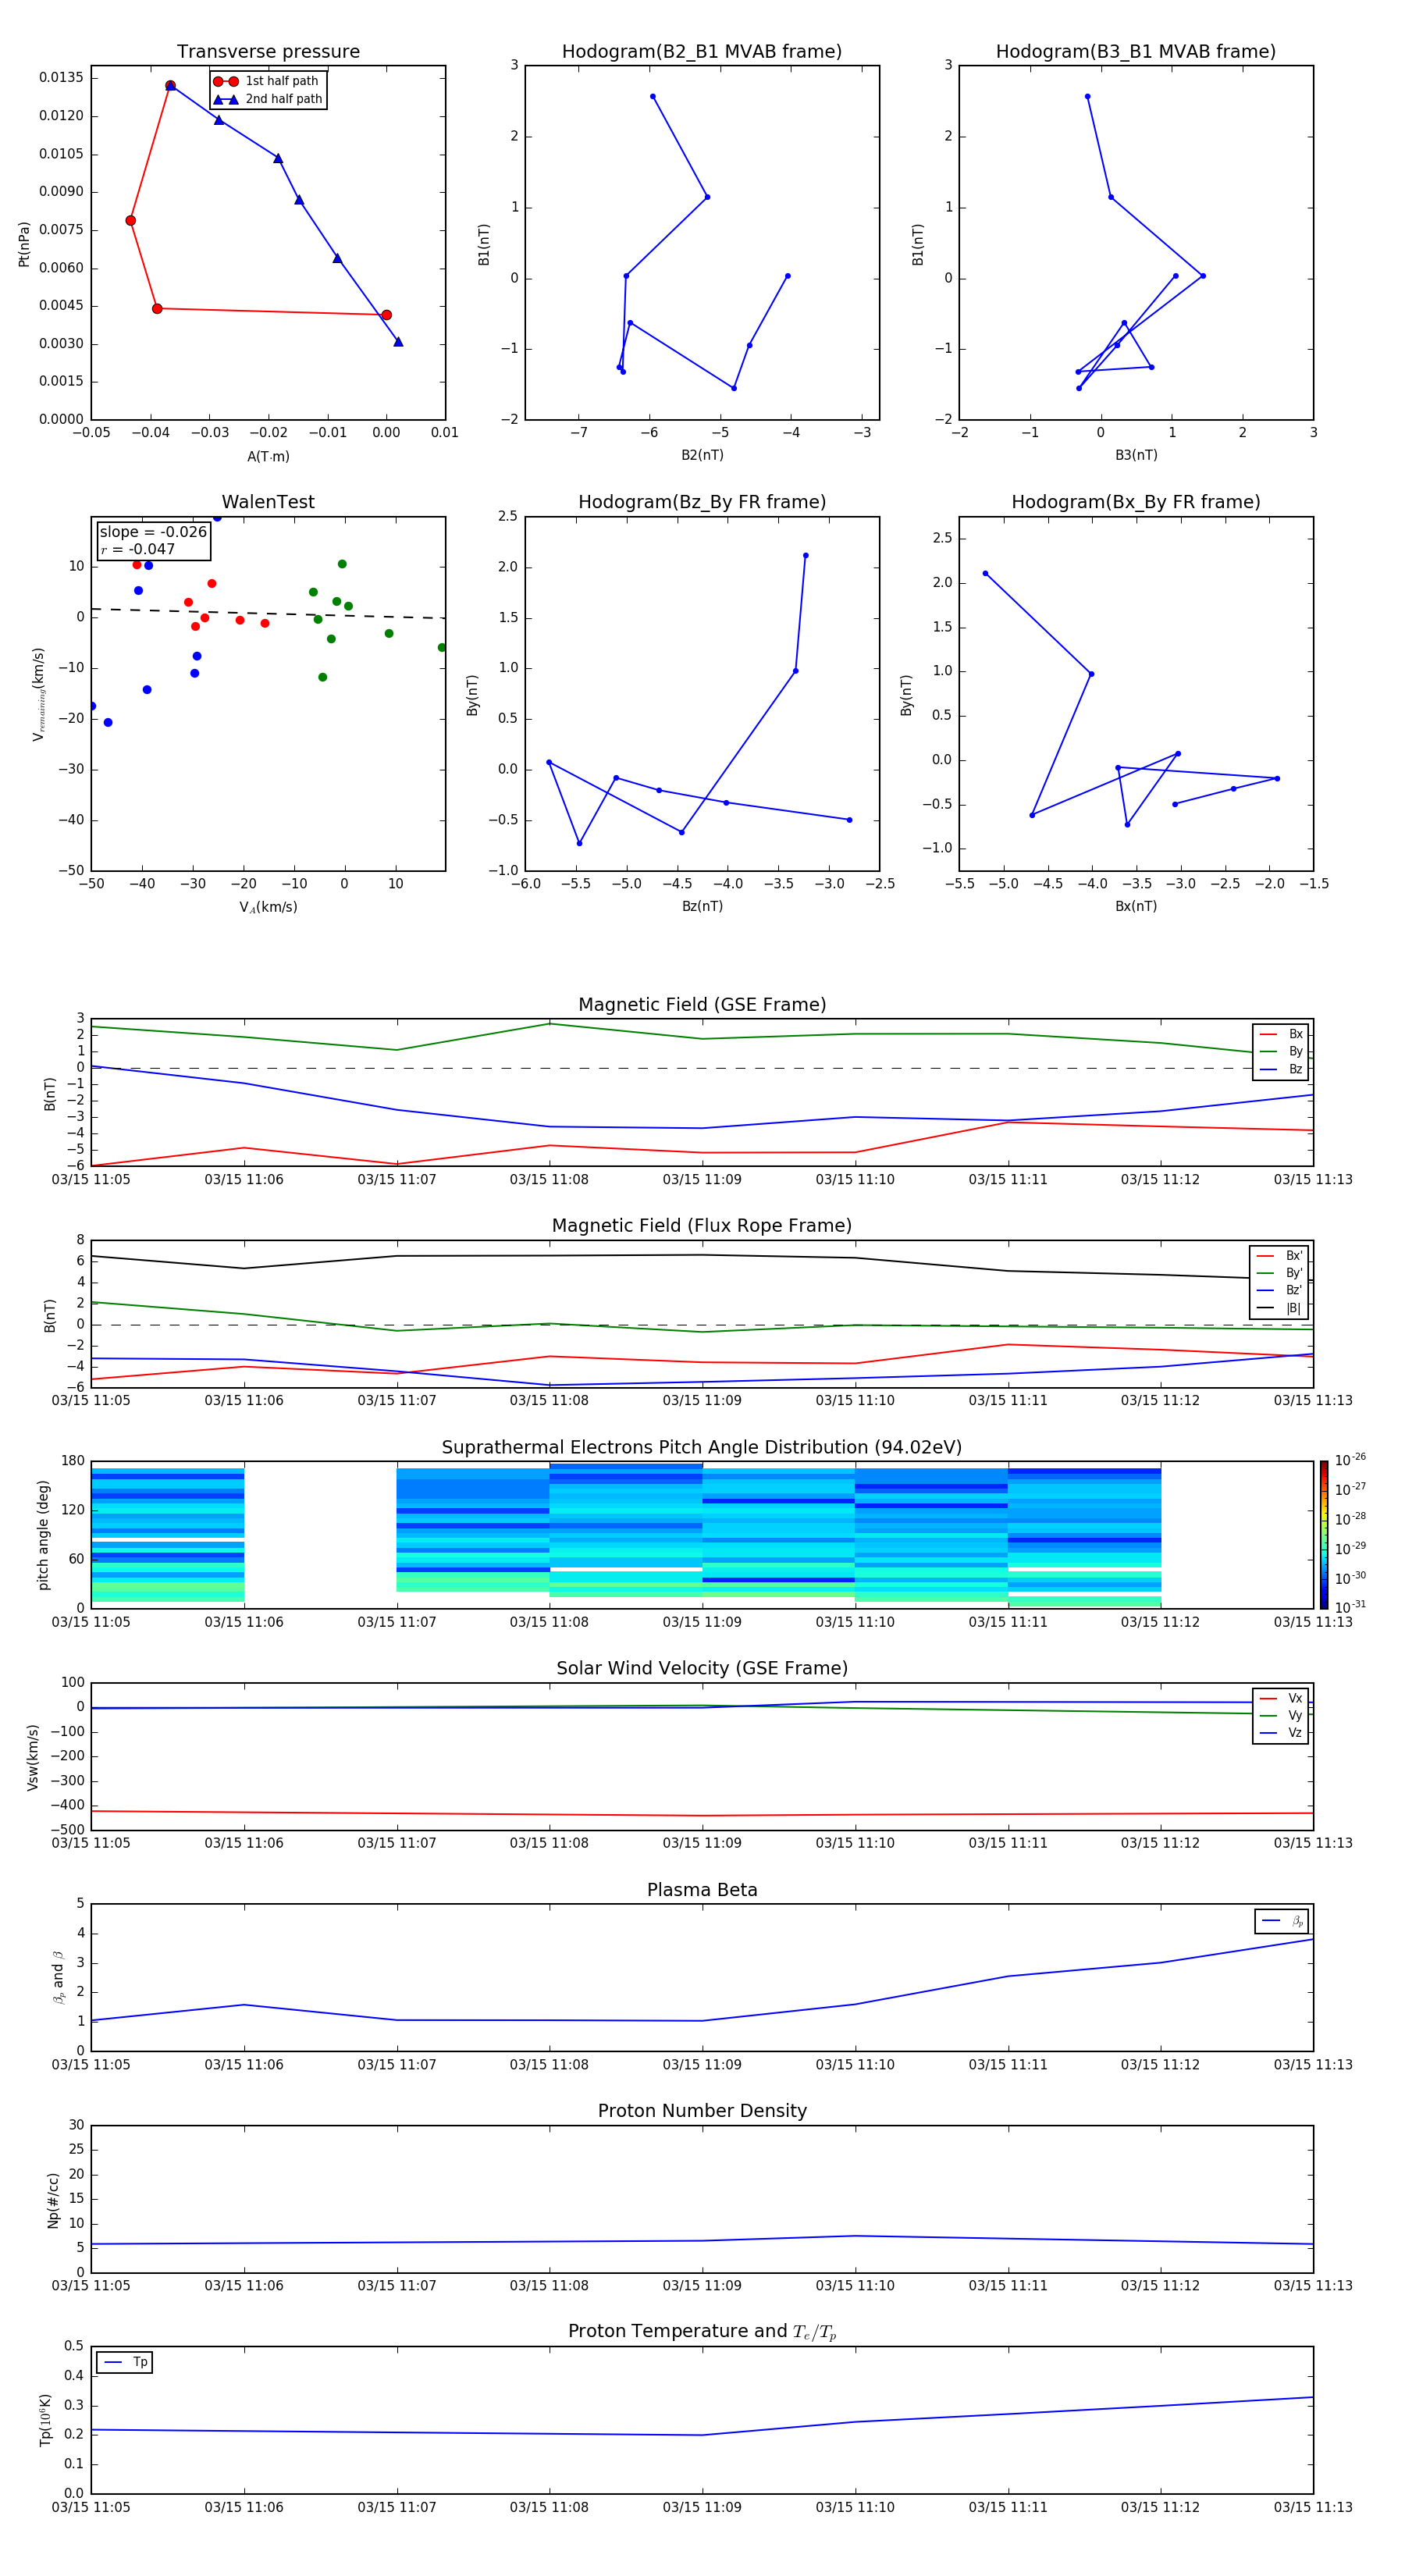The height and width of the screenshot is (2576, 1405).
Task: Select the Bz entry in GSE legend
Action: [1281, 1069]
